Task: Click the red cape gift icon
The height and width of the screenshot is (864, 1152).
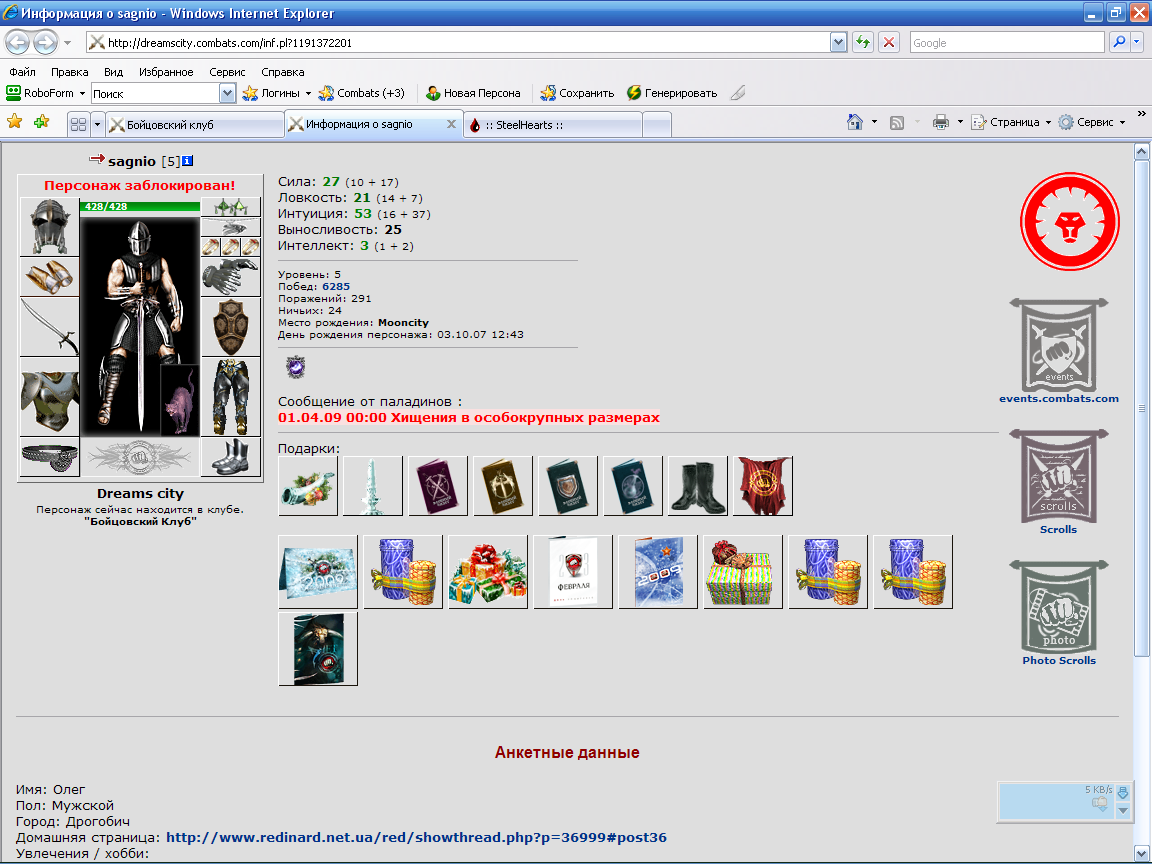Action: pos(763,486)
